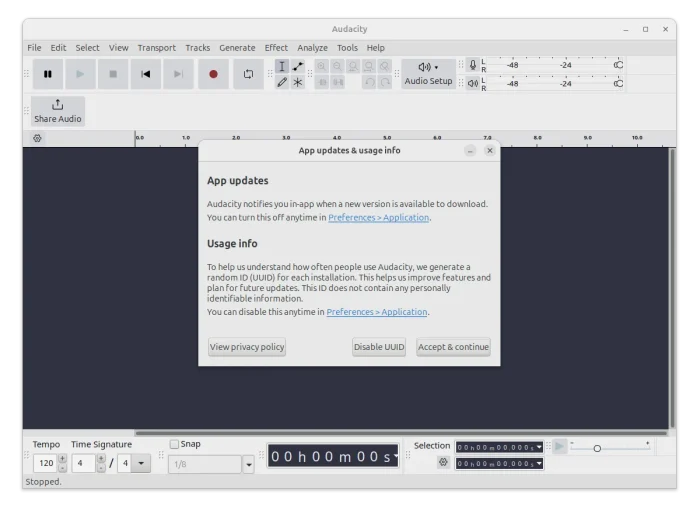The image size is (700, 508).
Task: Click the Undo arrow icon
Action: [x=369, y=82]
